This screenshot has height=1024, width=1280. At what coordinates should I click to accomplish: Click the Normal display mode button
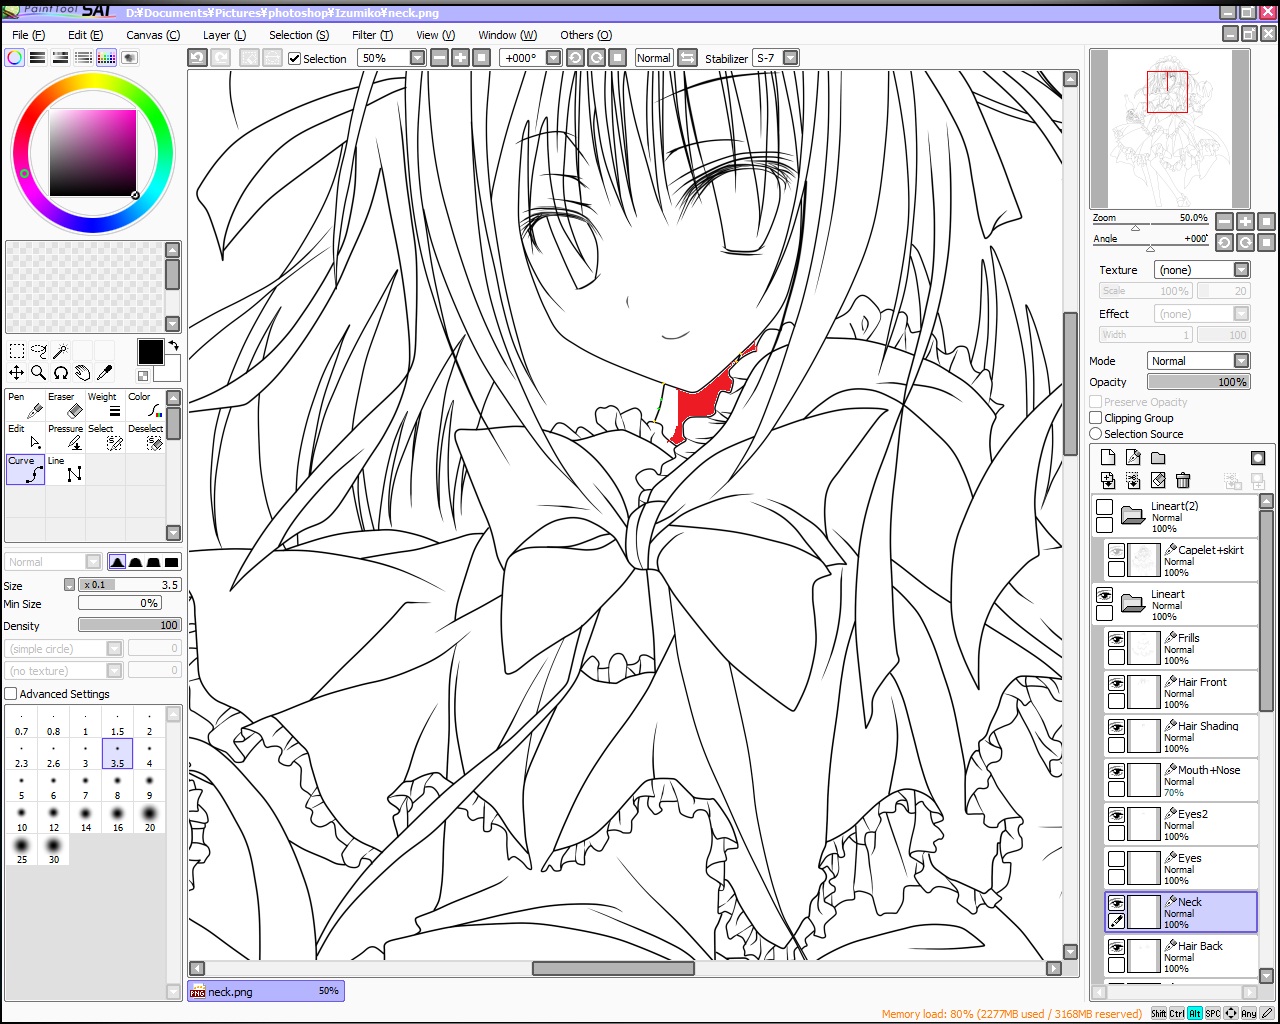654,58
